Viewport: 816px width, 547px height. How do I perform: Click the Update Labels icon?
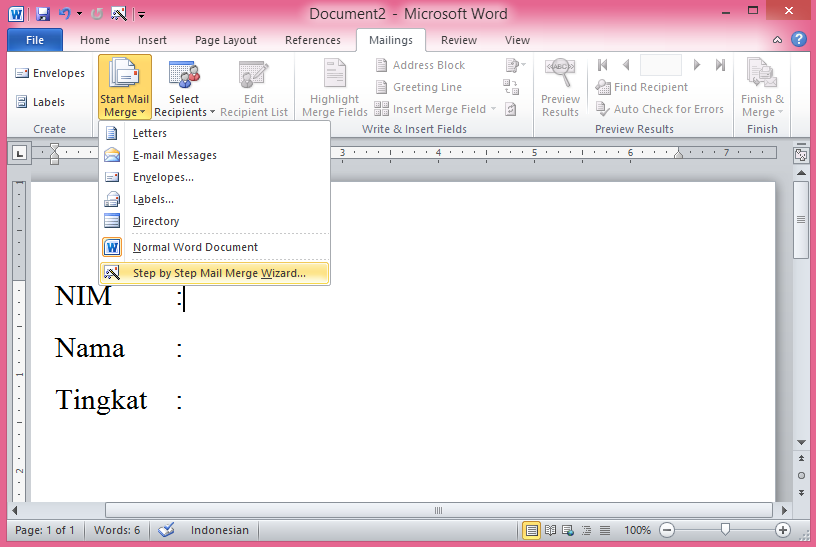click(511, 109)
